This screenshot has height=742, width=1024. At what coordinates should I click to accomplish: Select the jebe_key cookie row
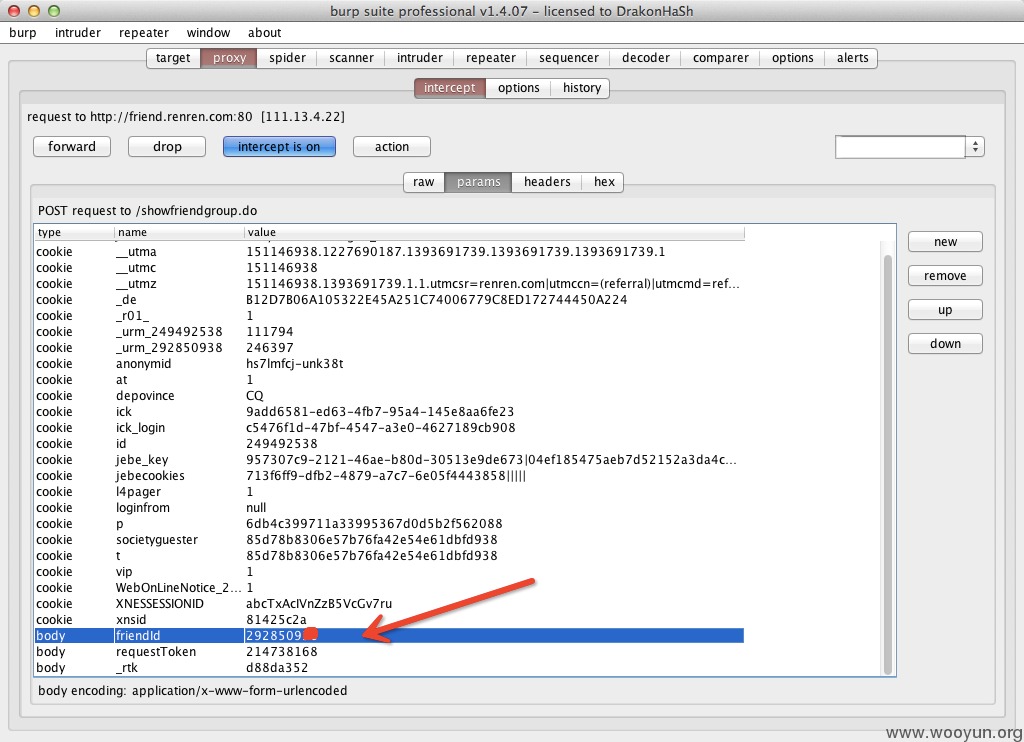(389, 460)
